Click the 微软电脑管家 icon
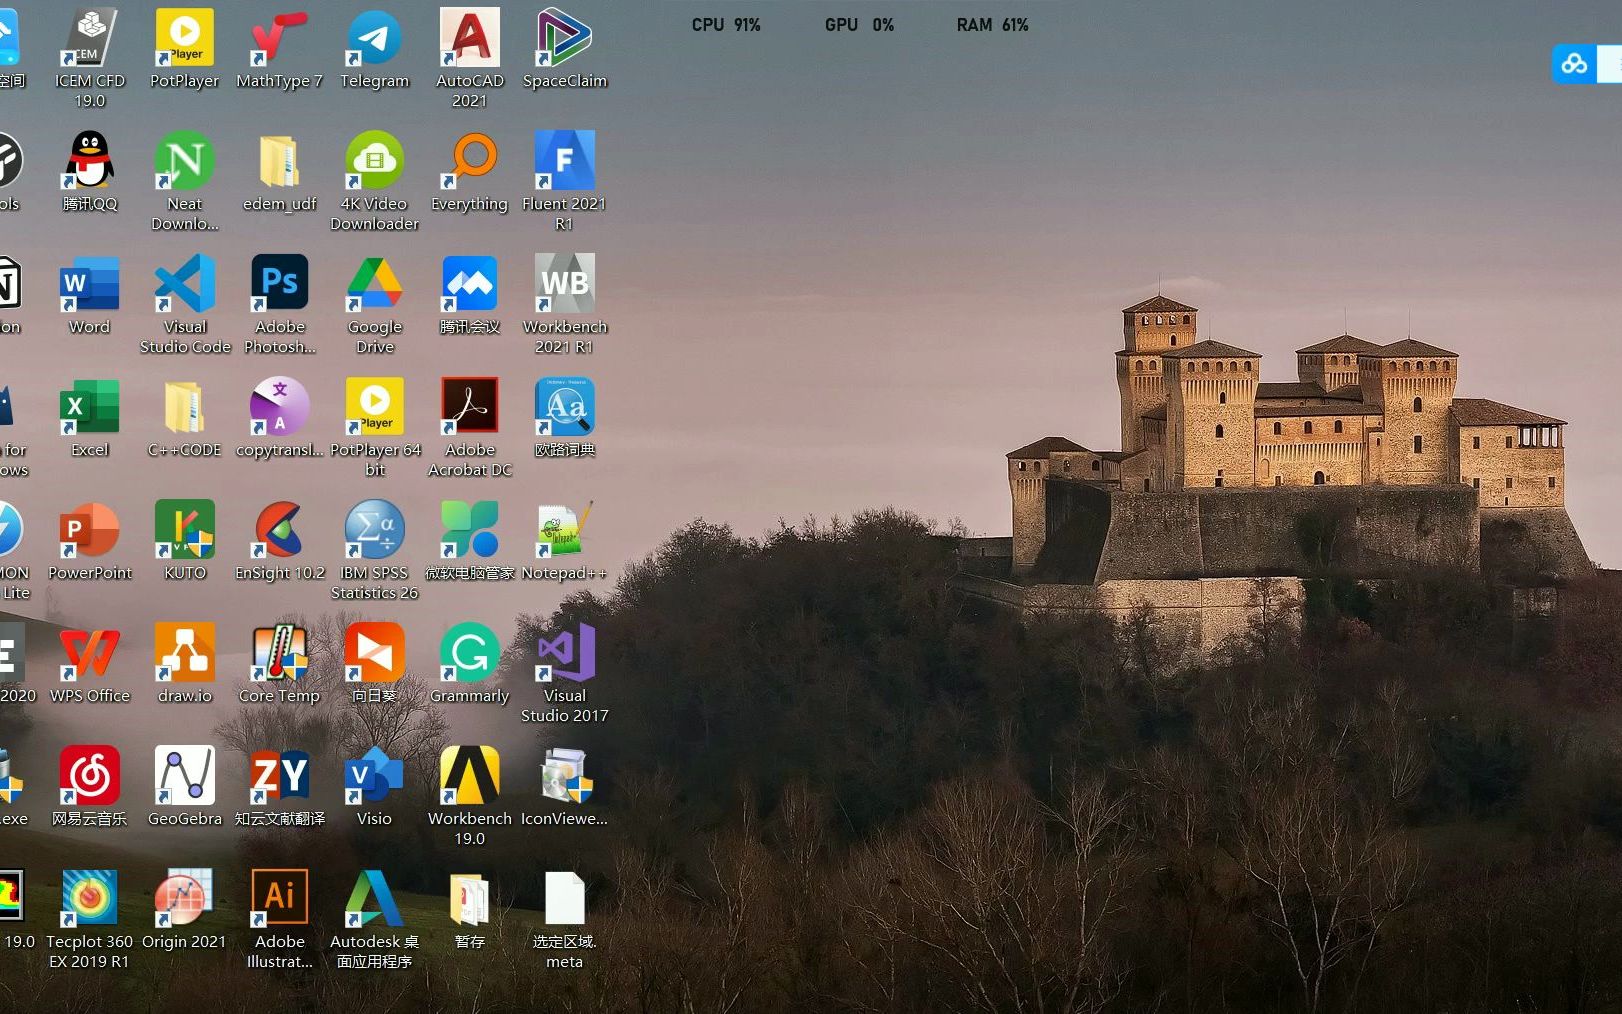1622x1014 pixels. point(470,540)
